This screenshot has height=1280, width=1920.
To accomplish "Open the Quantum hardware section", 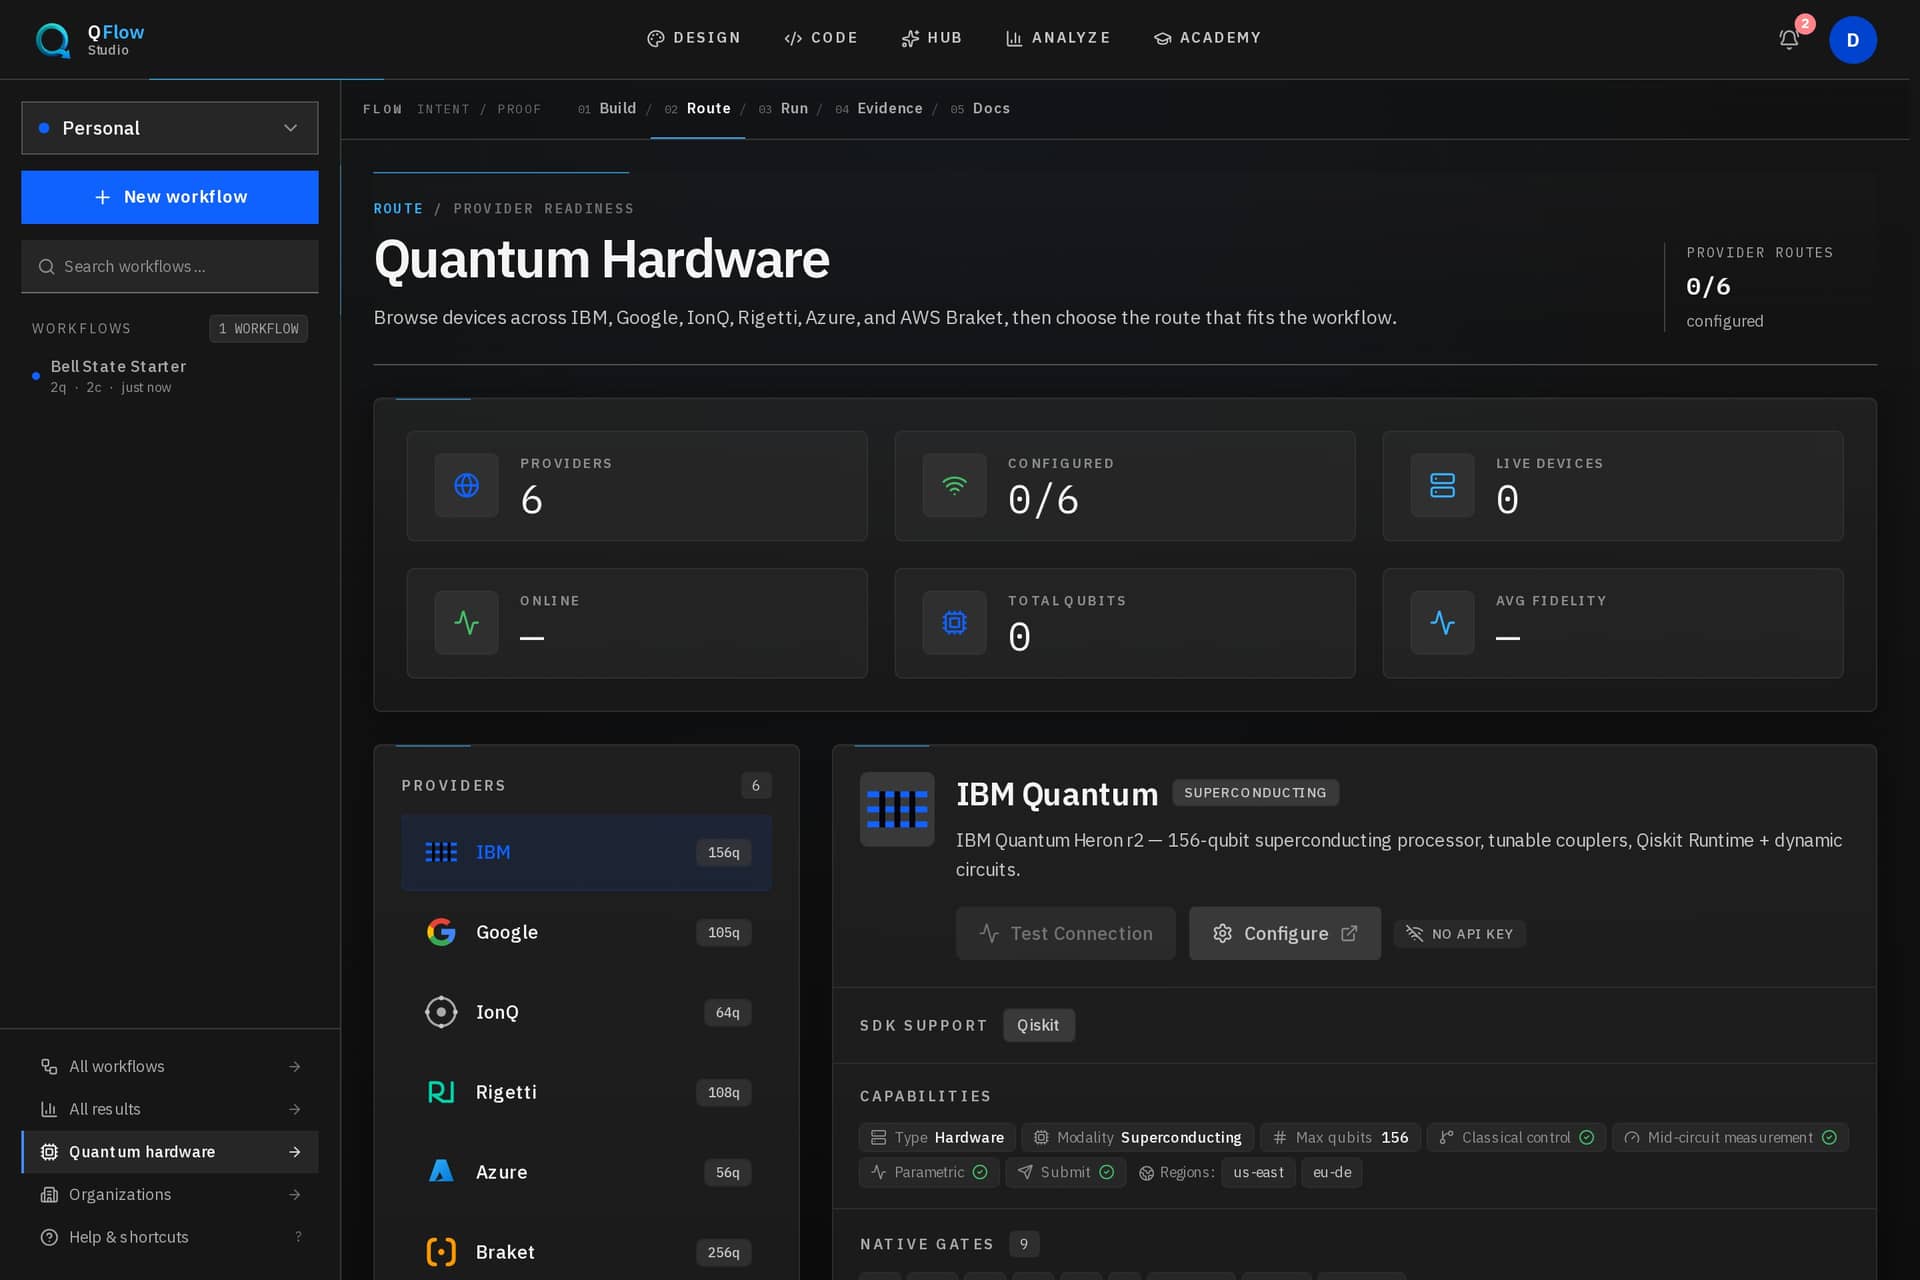I will click(170, 1152).
